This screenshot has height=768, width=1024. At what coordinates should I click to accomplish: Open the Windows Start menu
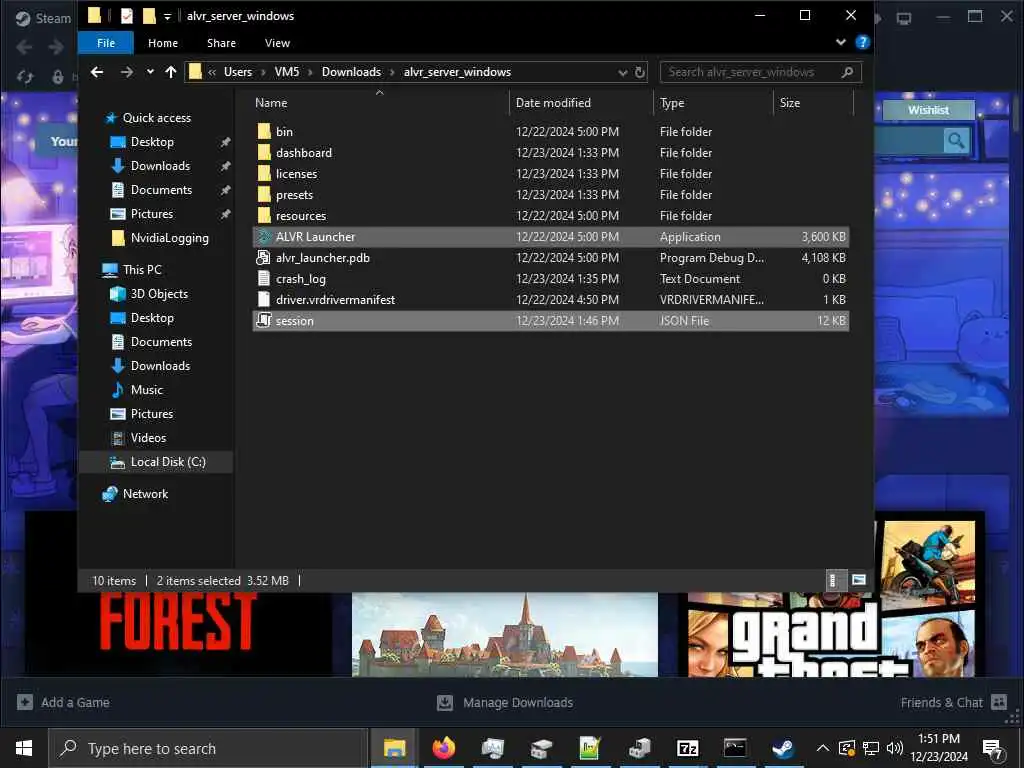pos(24,748)
